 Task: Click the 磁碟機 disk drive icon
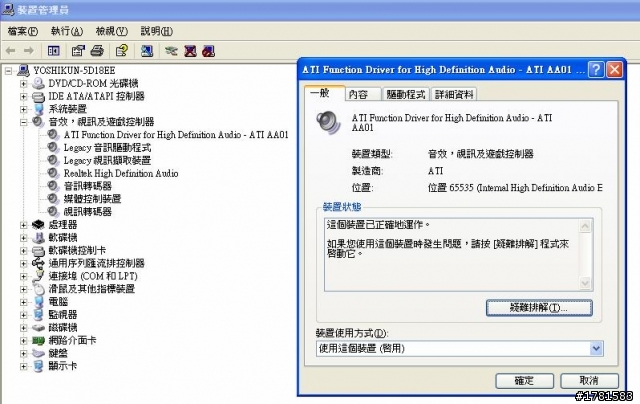coord(38,328)
